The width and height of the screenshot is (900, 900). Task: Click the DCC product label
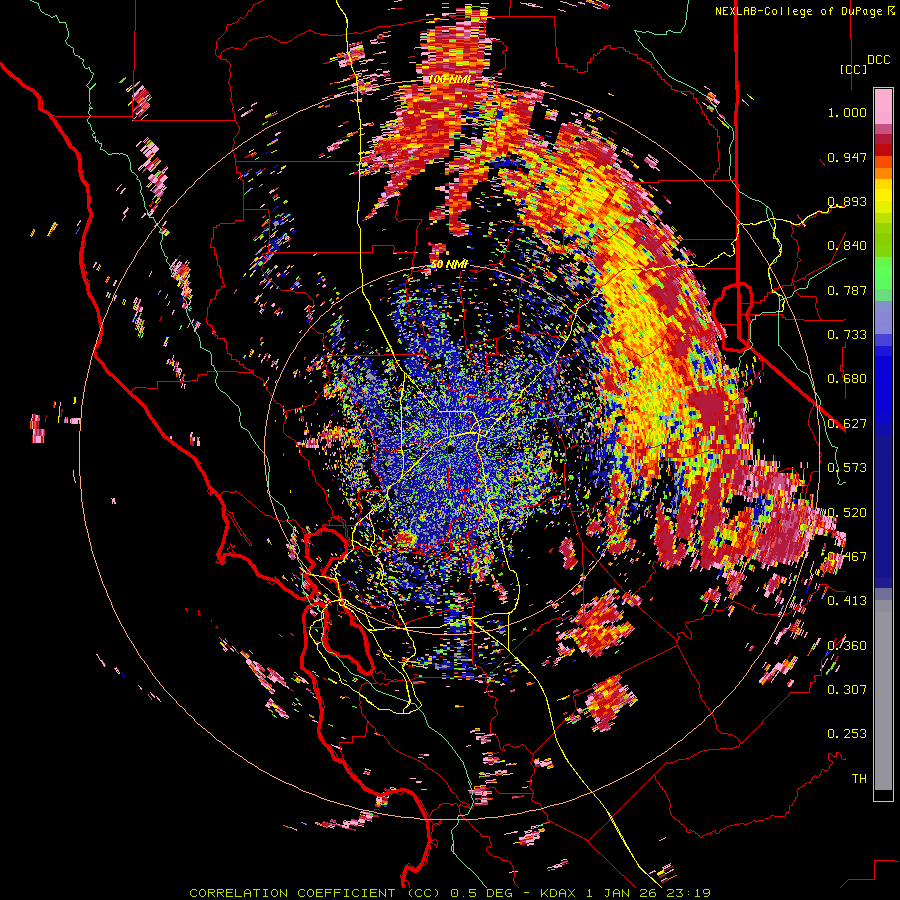tap(878, 60)
